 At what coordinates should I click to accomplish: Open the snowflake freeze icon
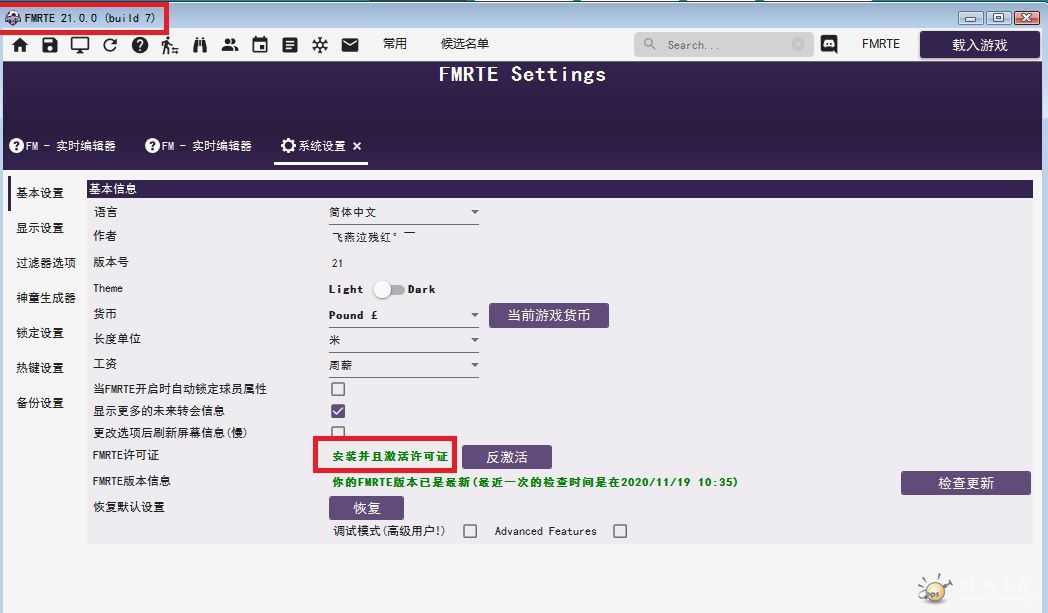tap(320, 45)
